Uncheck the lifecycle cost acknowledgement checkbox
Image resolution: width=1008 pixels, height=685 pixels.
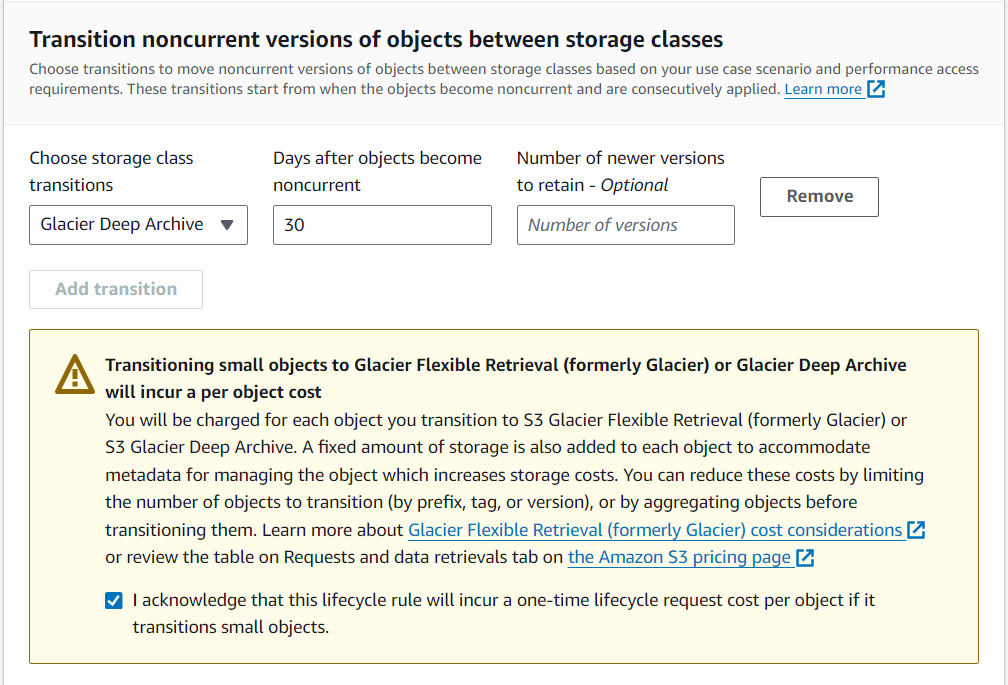[x=114, y=601]
